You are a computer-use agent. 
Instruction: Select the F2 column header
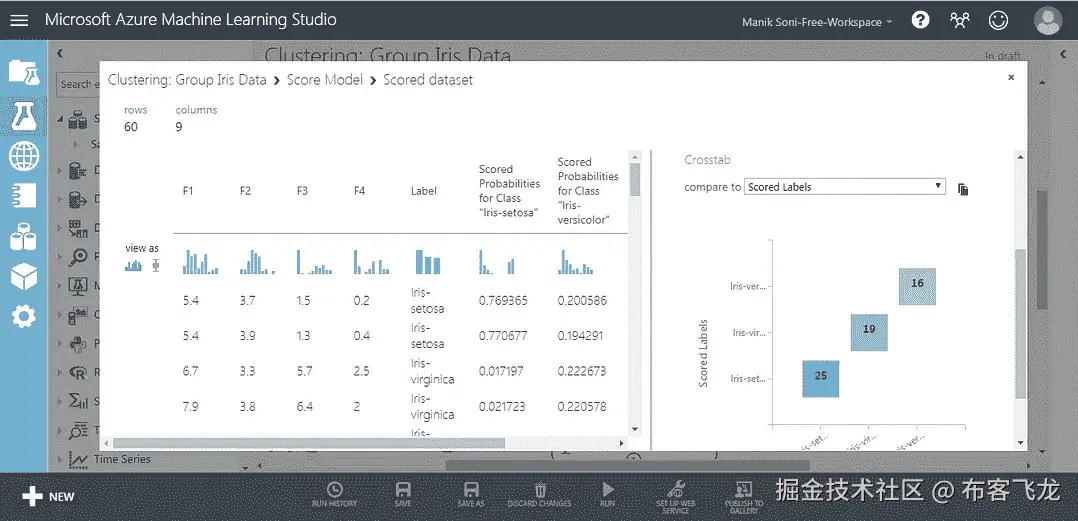[245, 191]
